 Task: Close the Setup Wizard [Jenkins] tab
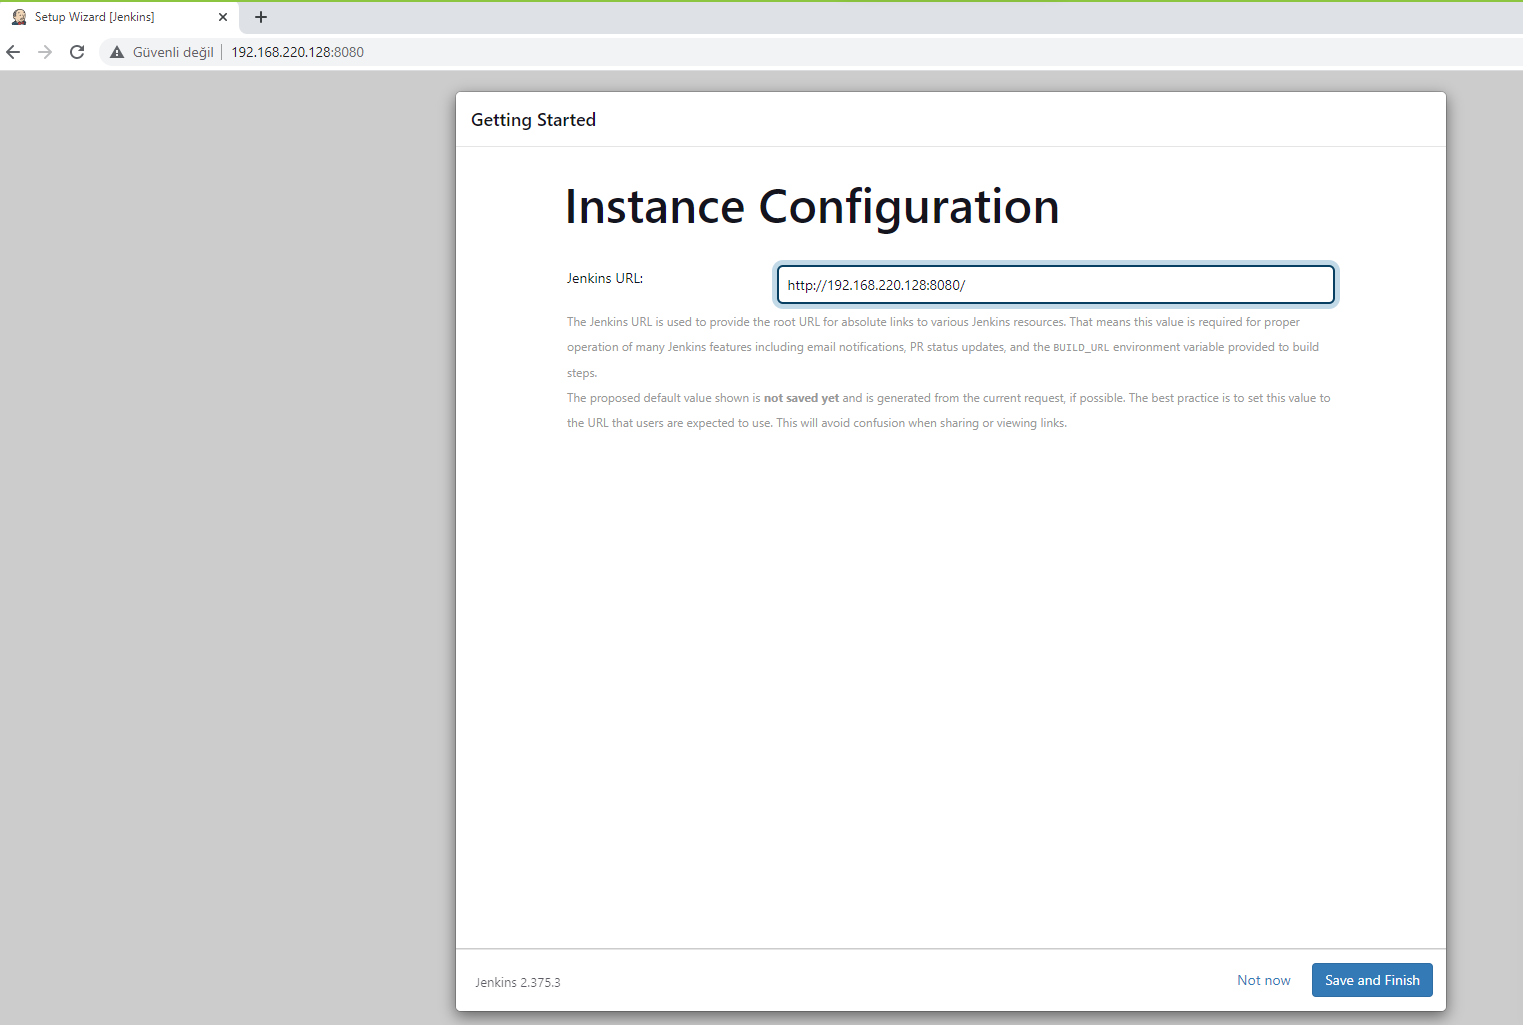(223, 17)
